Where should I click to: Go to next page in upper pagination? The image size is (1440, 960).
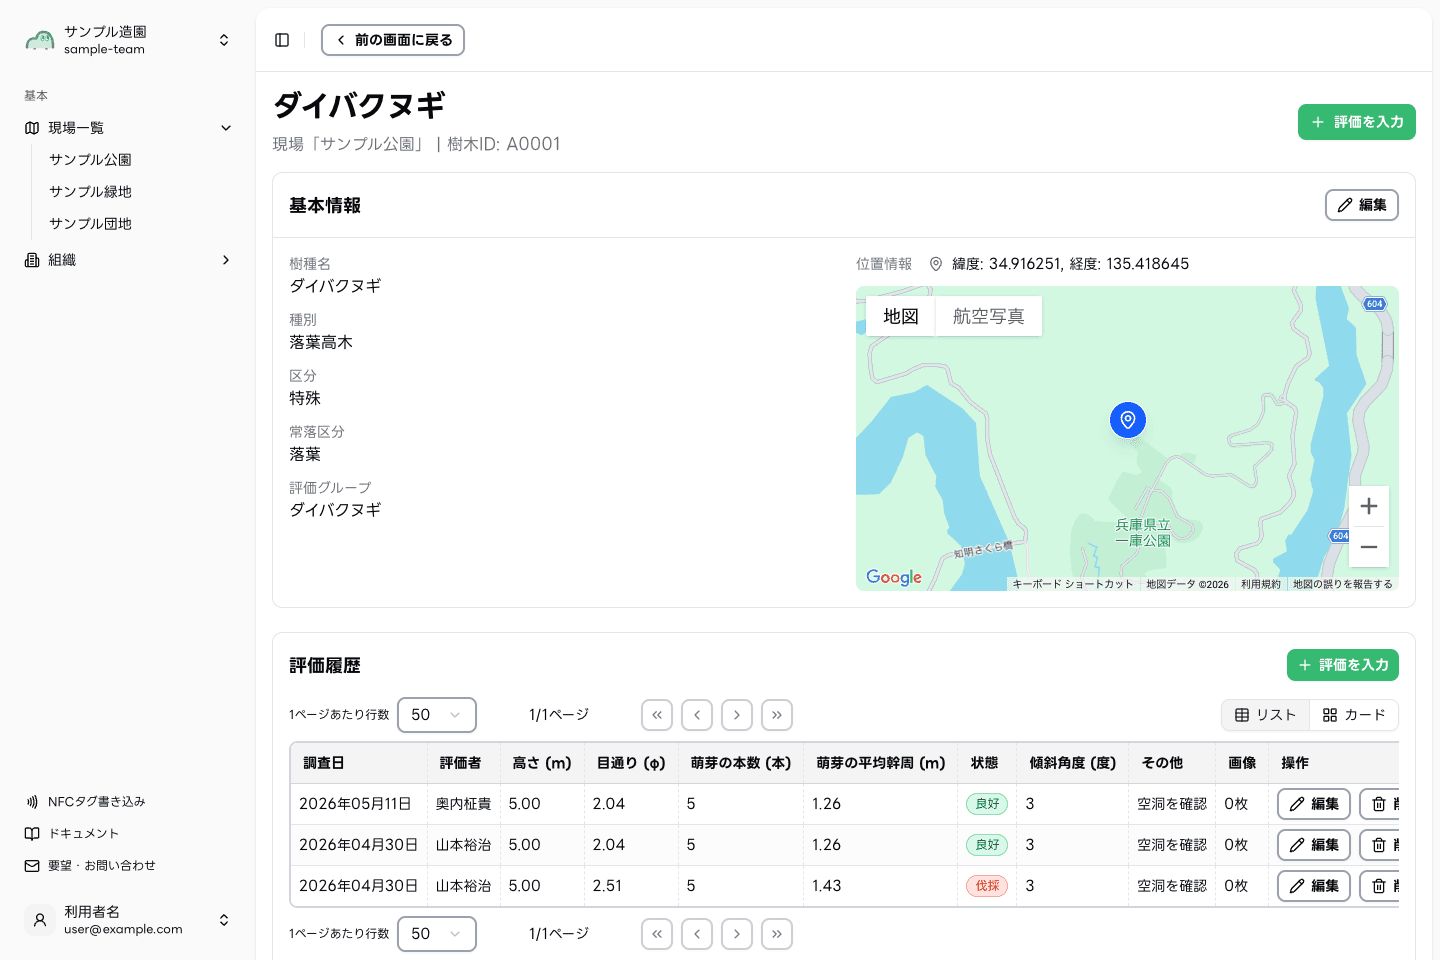pyautogui.click(x=737, y=715)
